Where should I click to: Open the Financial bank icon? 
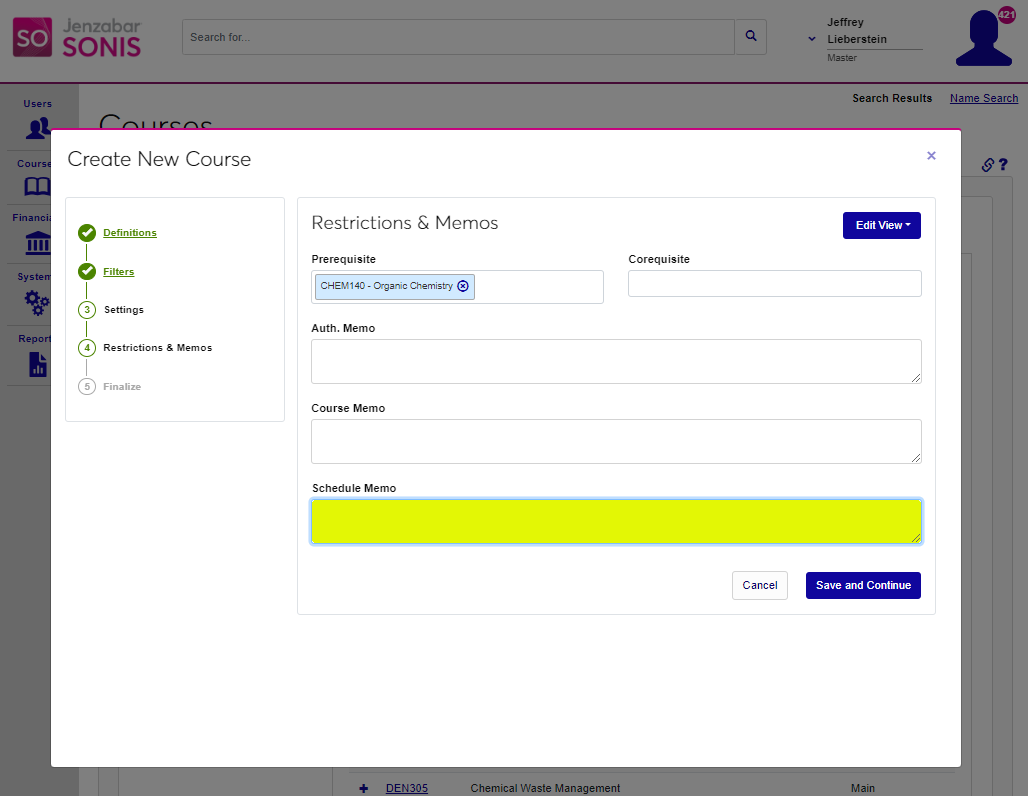pyautogui.click(x=37, y=243)
